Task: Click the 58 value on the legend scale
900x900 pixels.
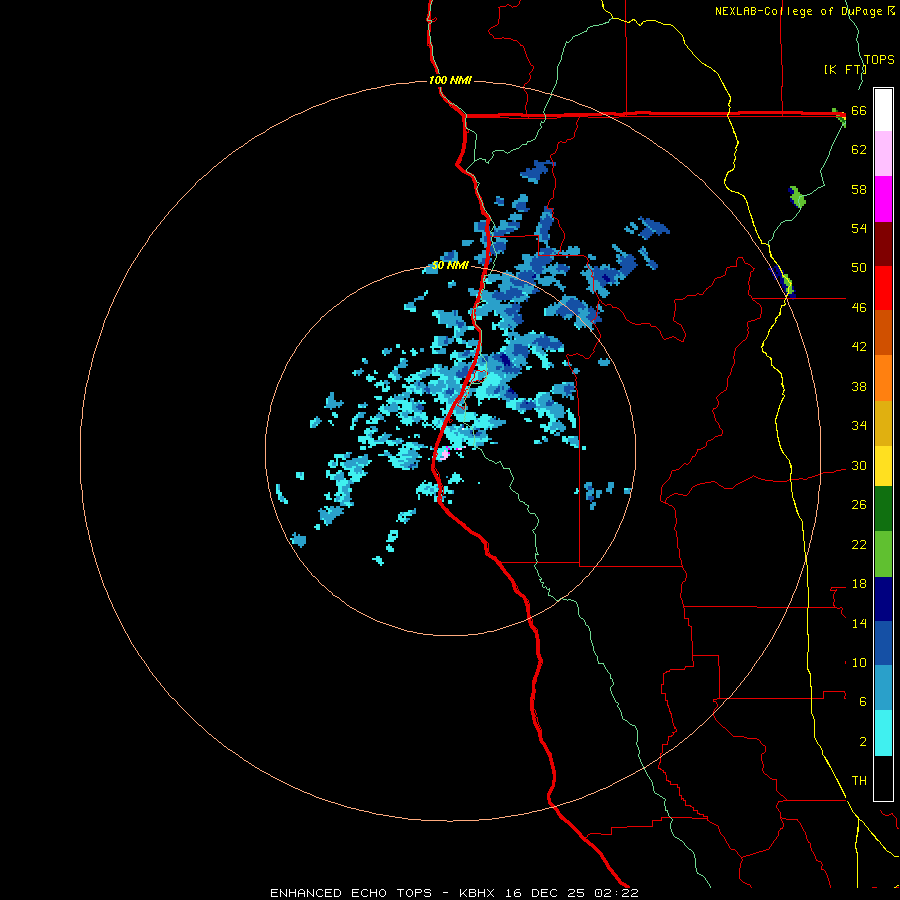Action: (x=859, y=189)
